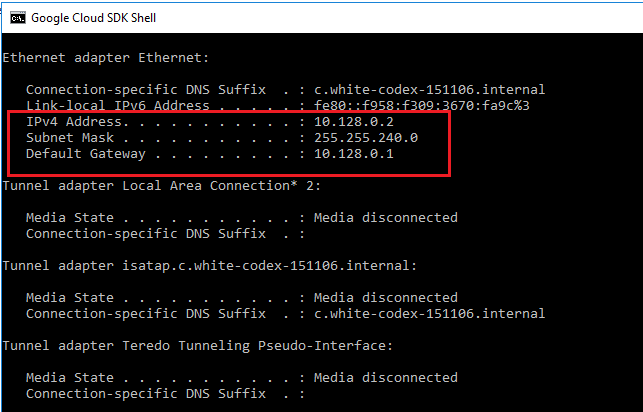Click the Subnet Mask label

(x=65, y=137)
